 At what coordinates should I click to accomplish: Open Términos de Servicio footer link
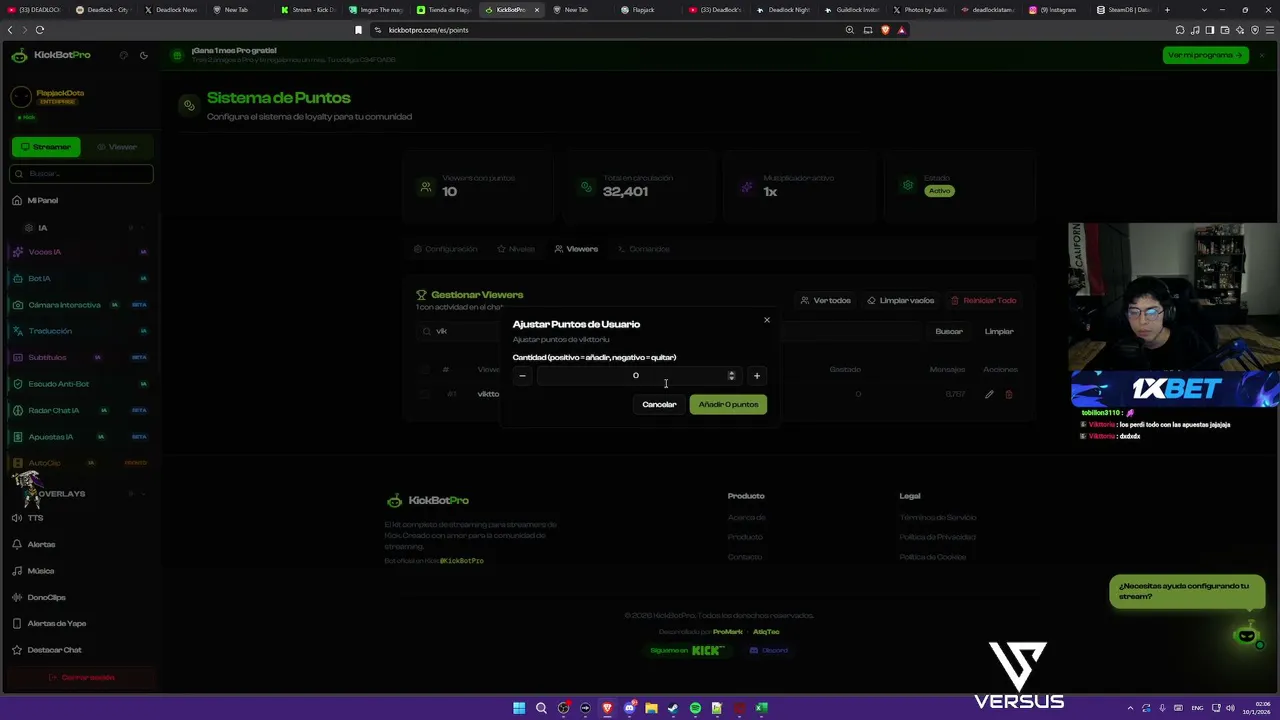pos(938,517)
